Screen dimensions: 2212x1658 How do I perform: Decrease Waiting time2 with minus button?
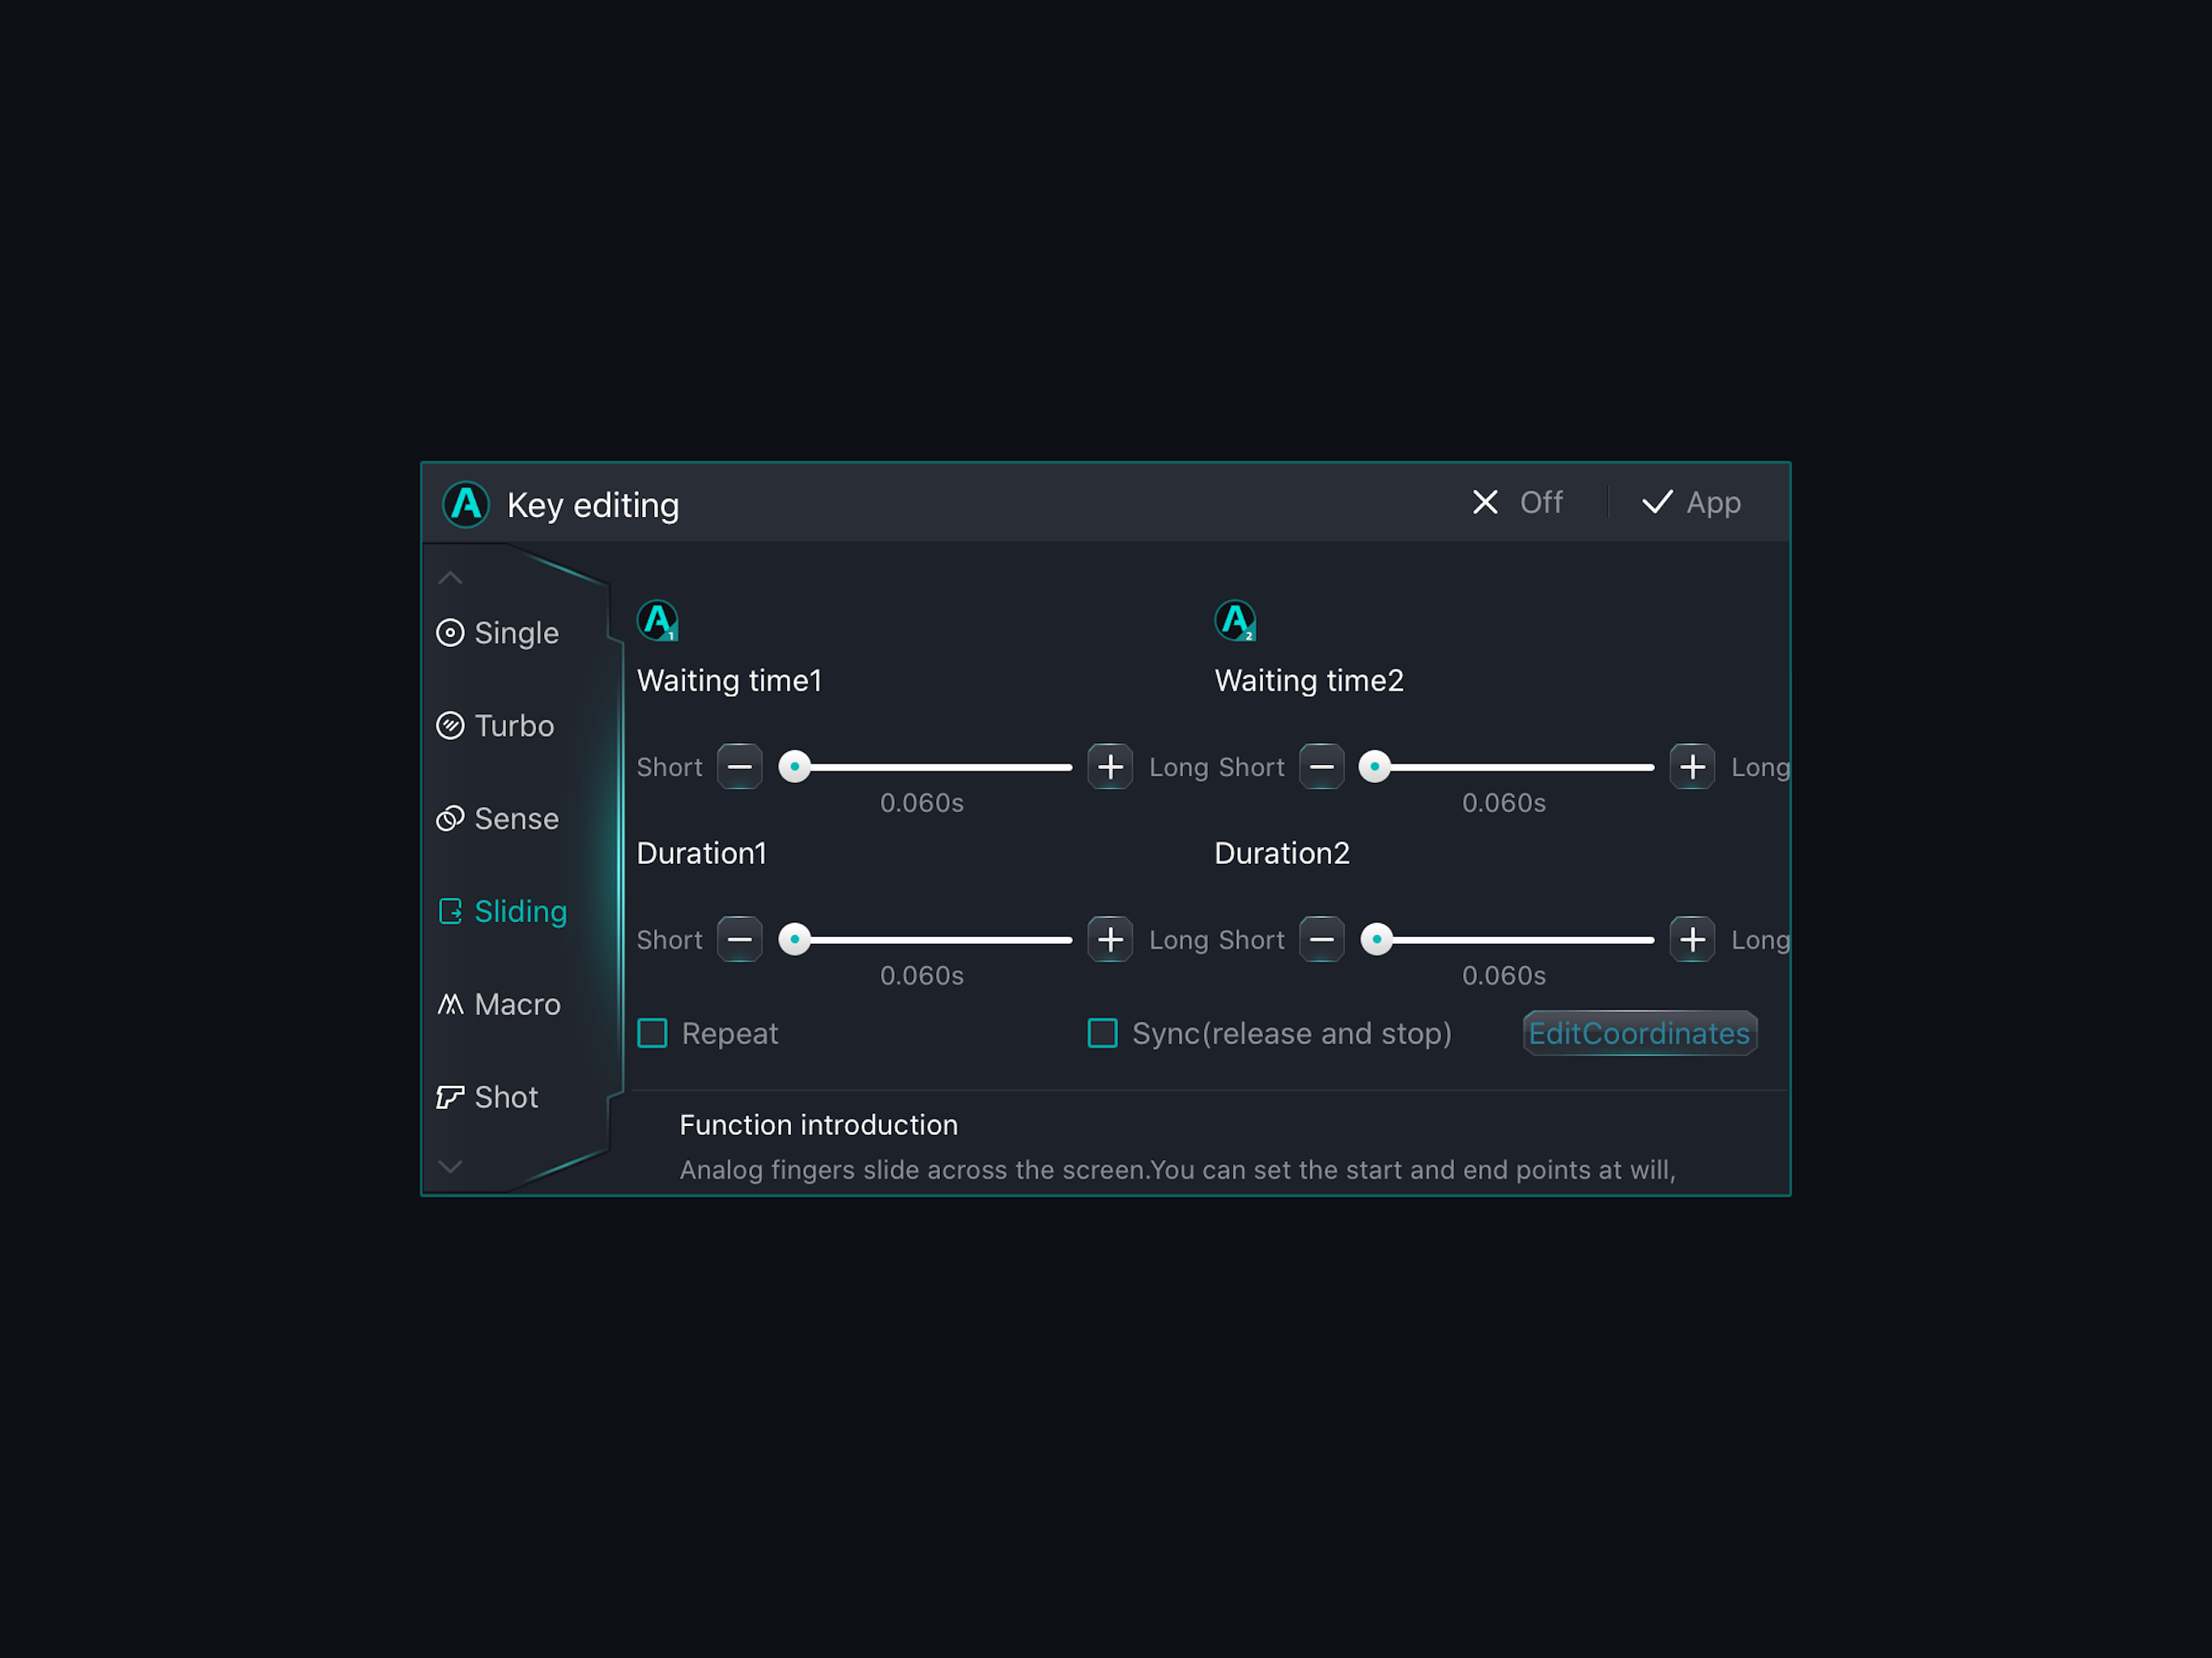[x=1321, y=767]
